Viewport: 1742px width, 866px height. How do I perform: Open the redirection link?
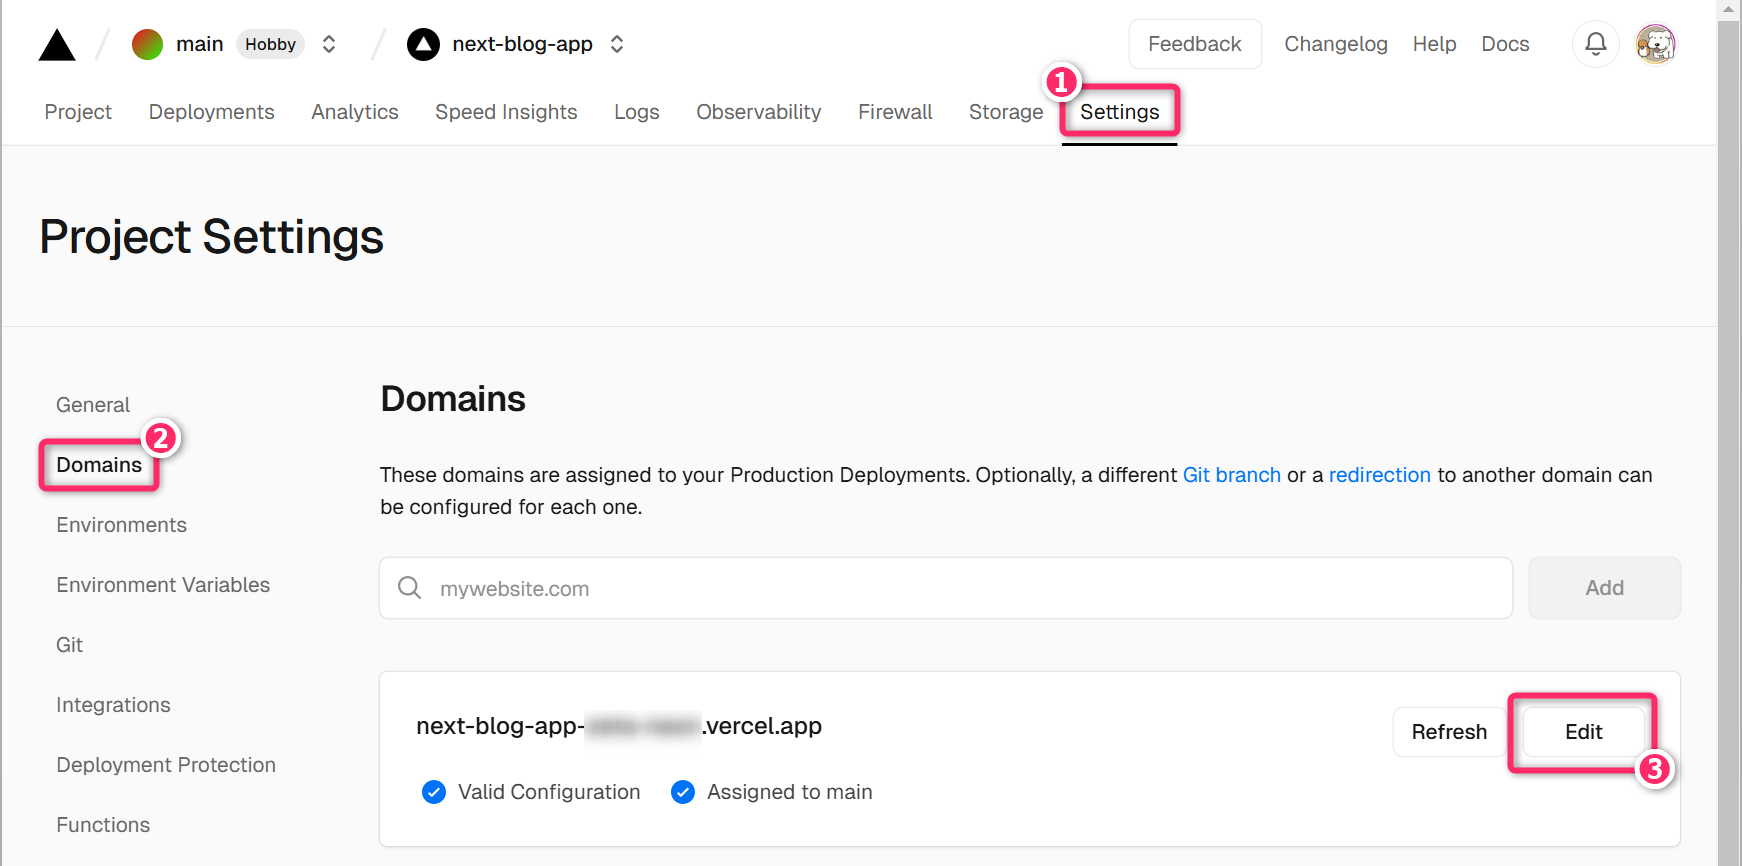pyautogui.click(x=1379, y=475)
